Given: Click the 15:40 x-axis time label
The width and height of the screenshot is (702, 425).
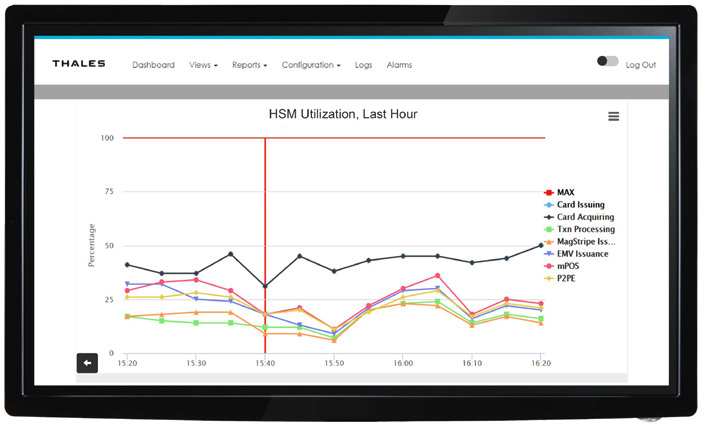Looking at the screenshot, I should 265,363.
